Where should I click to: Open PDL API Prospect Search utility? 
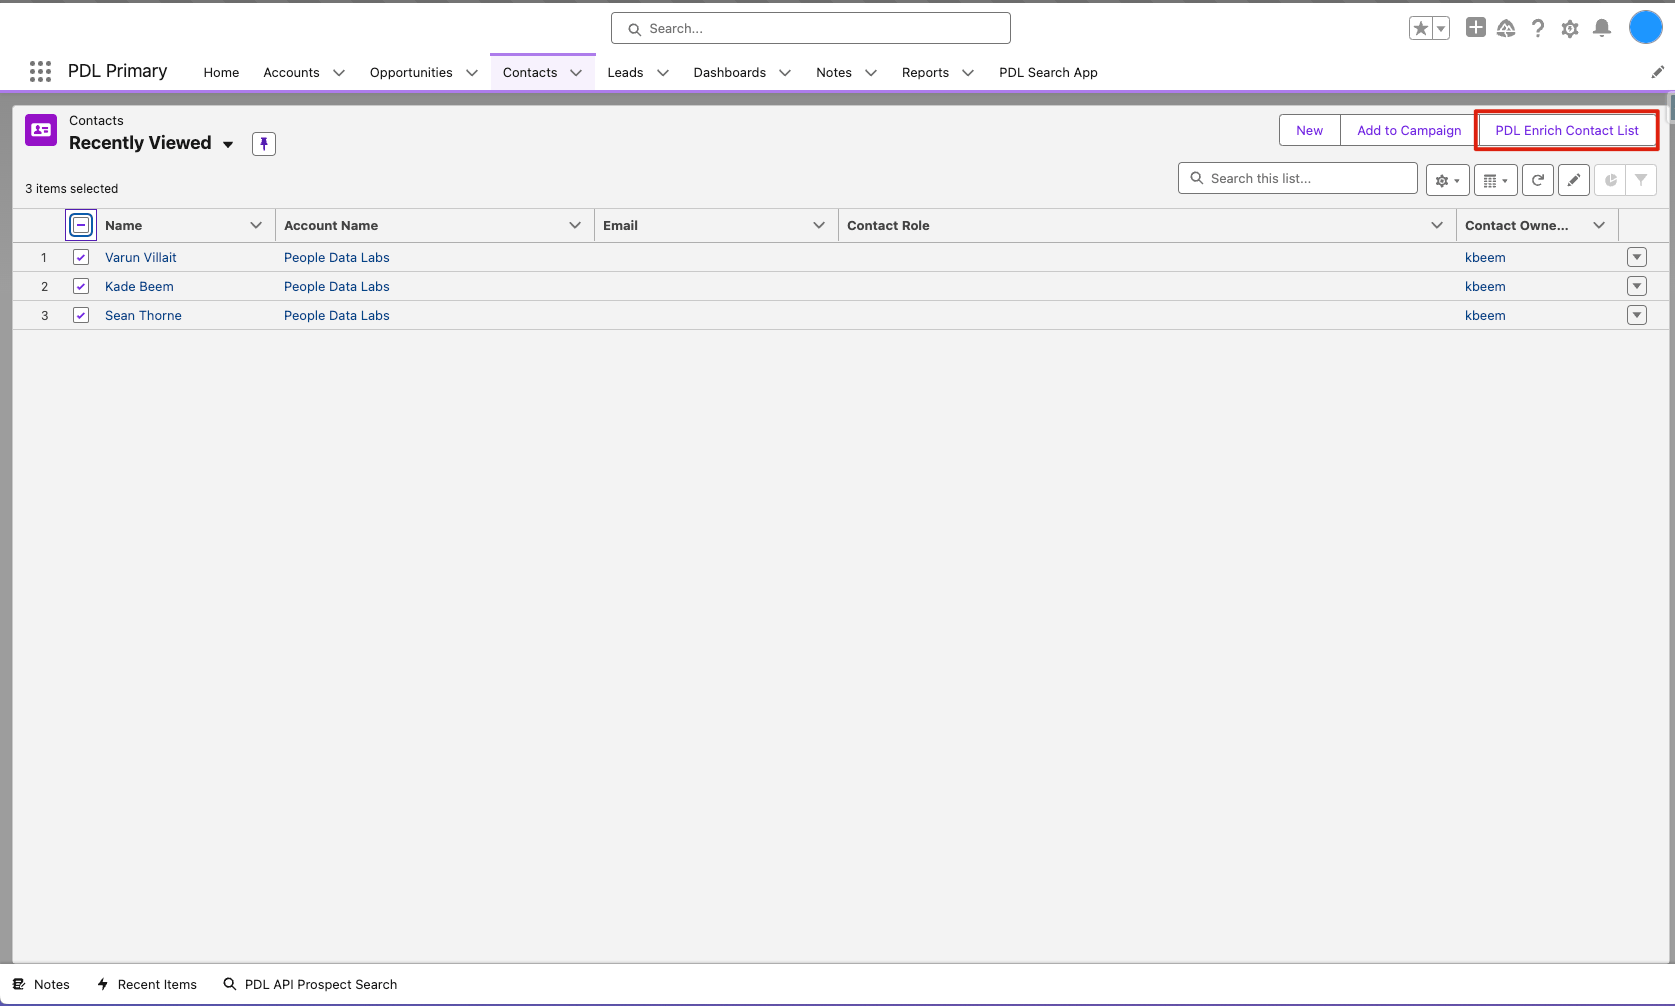[310, 985]
